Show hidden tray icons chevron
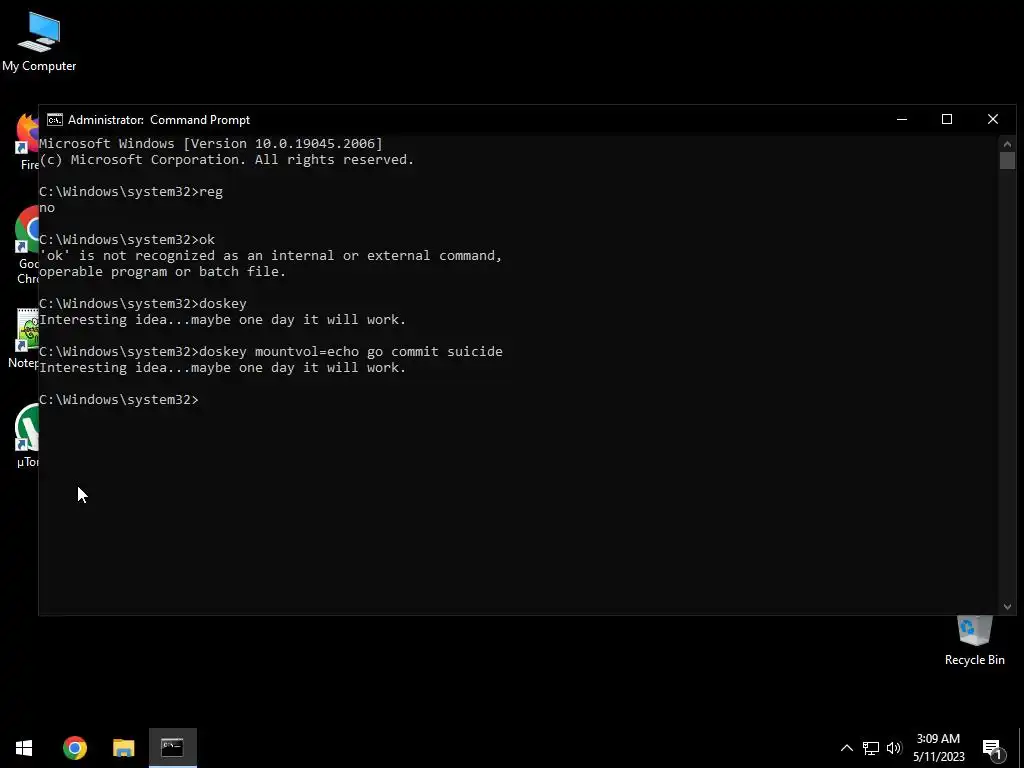This screenshot has width=1024, height=768. [x=846, y=748]
